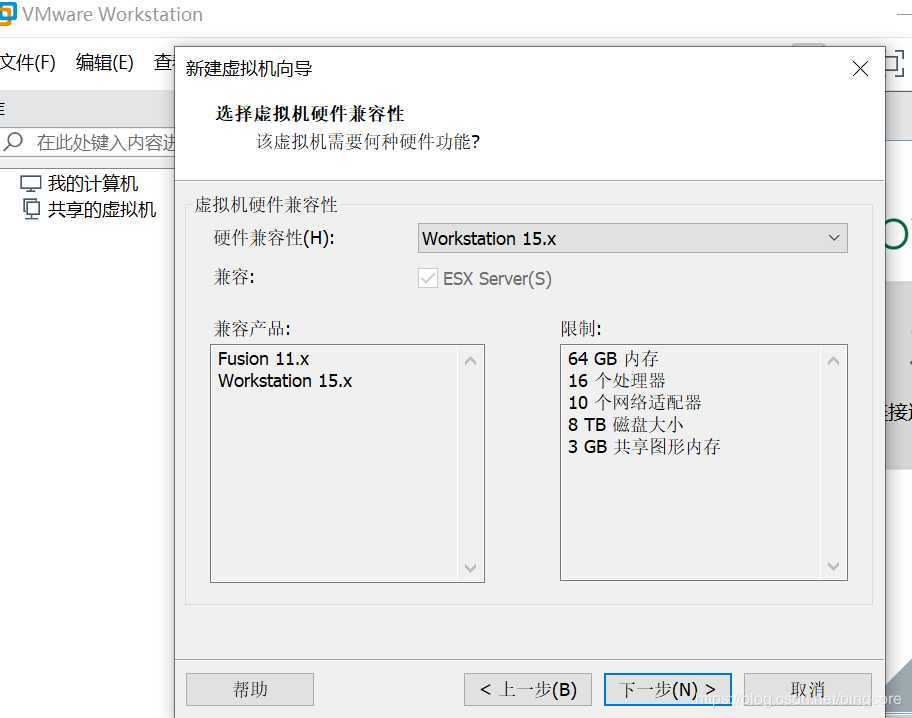Select Workstation 15.x in compatible products list

pos(285,381)
